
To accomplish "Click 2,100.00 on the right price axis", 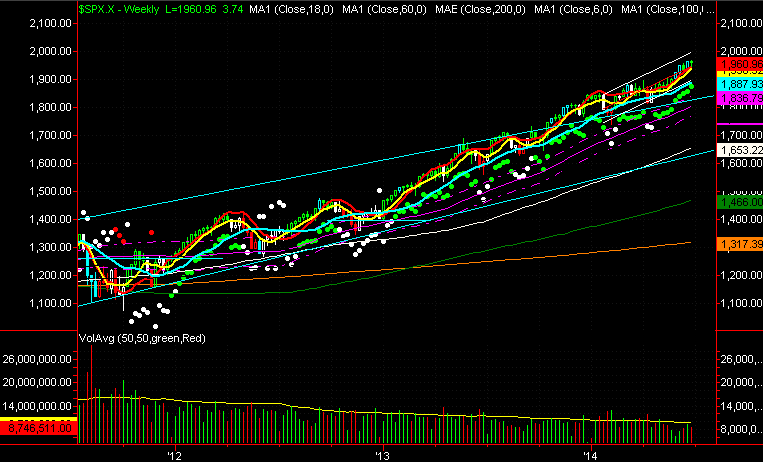I will click(741, 23).
